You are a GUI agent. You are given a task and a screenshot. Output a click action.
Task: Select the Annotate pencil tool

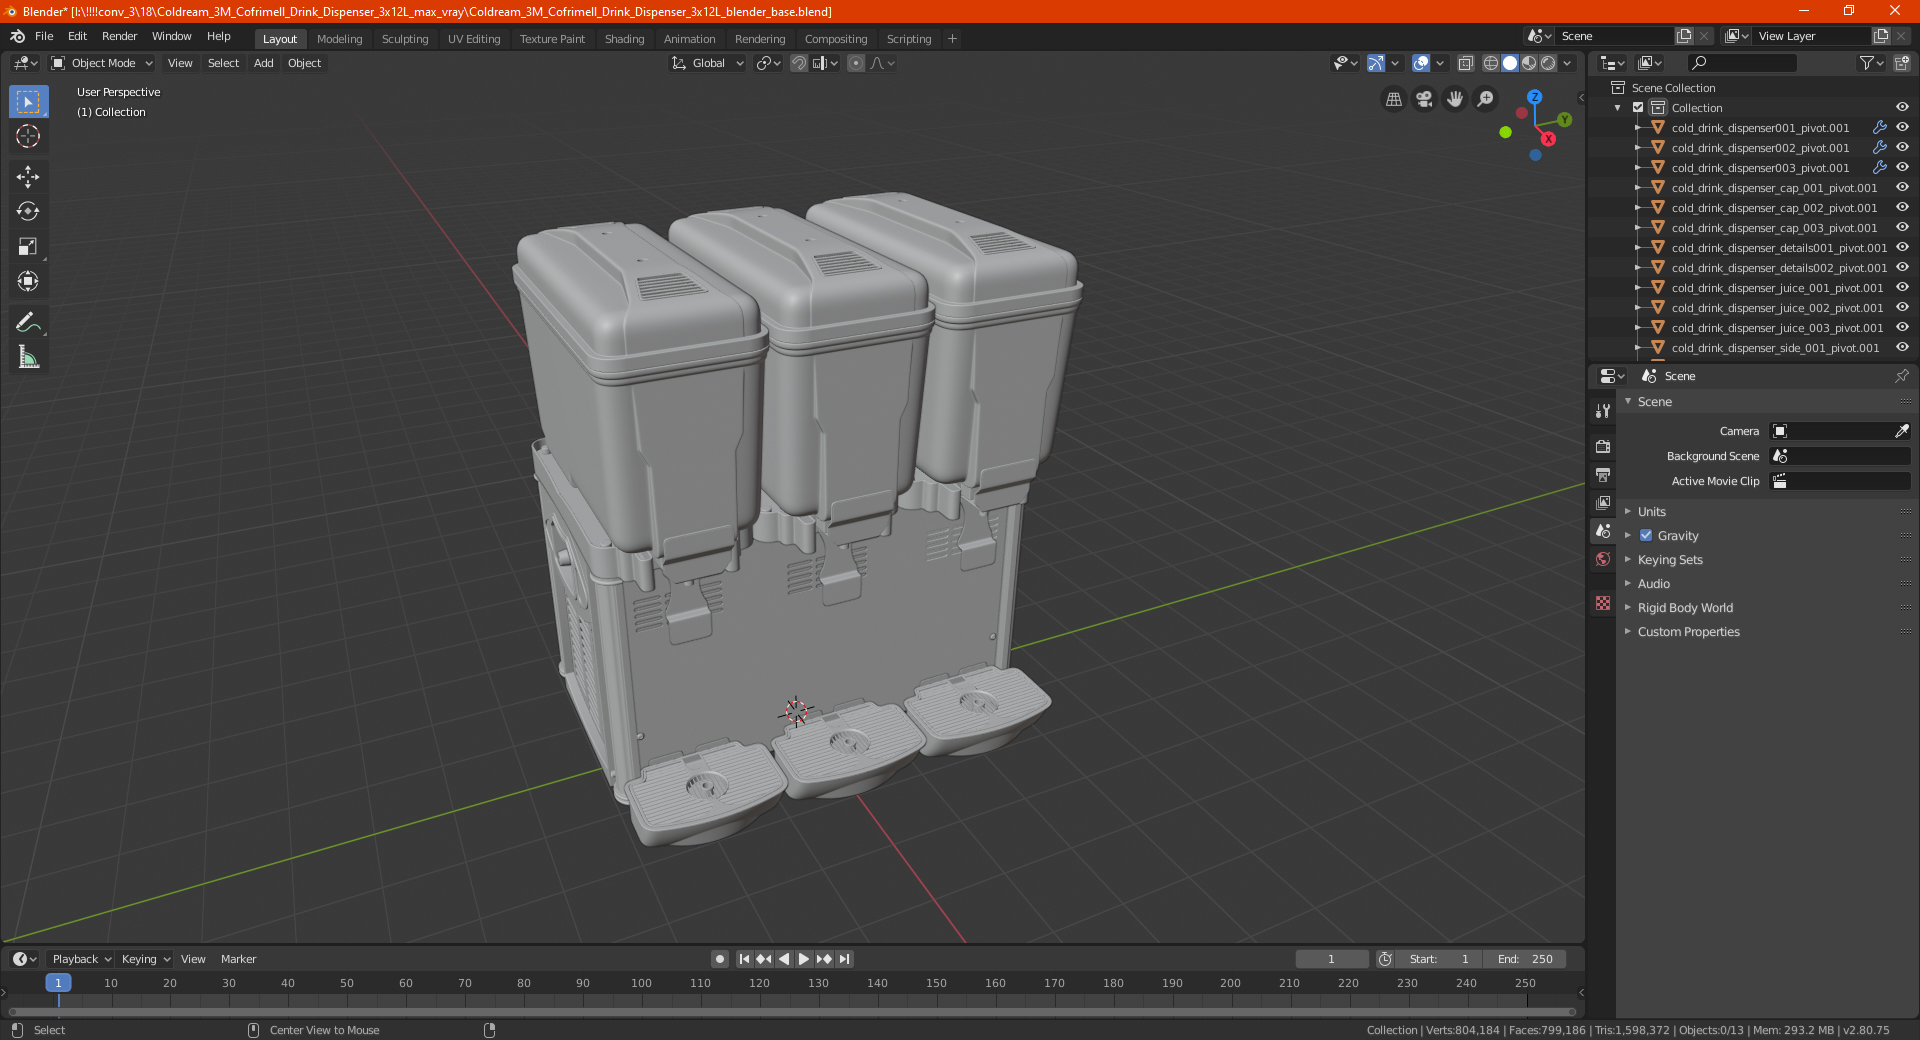click(x=28, y=322)
